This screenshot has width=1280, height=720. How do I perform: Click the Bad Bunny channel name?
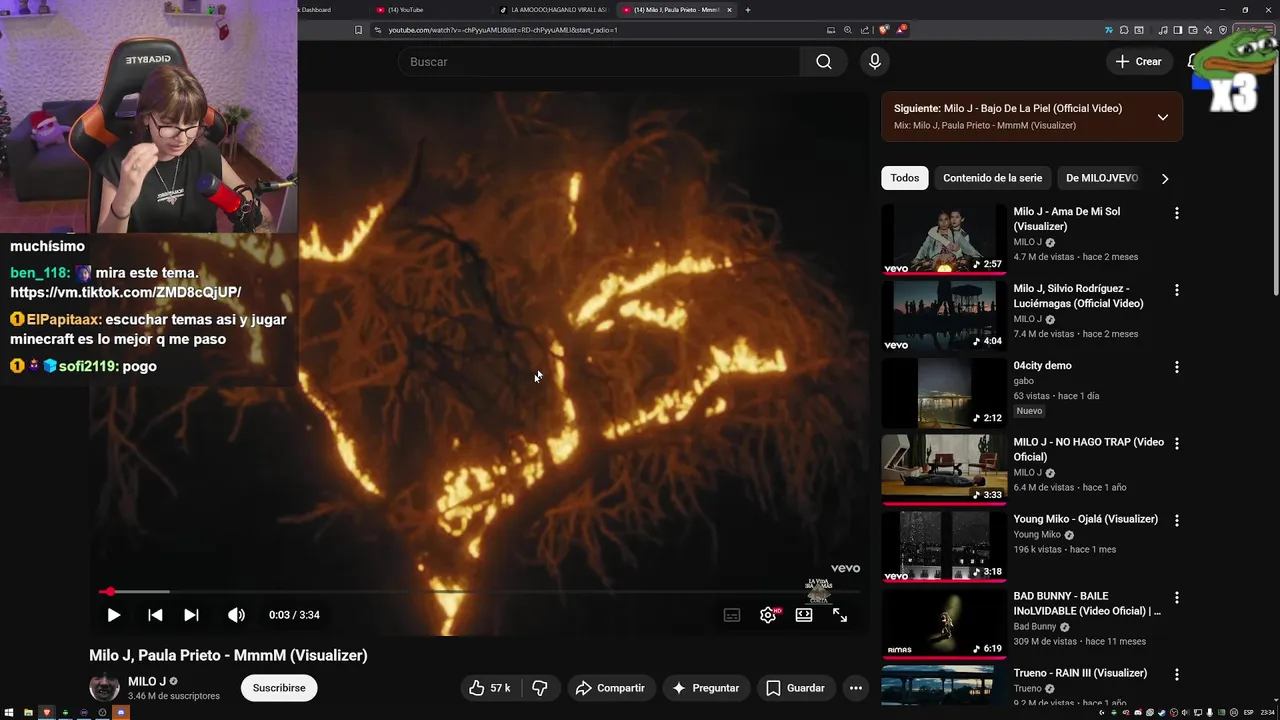tap(1036, 627)
